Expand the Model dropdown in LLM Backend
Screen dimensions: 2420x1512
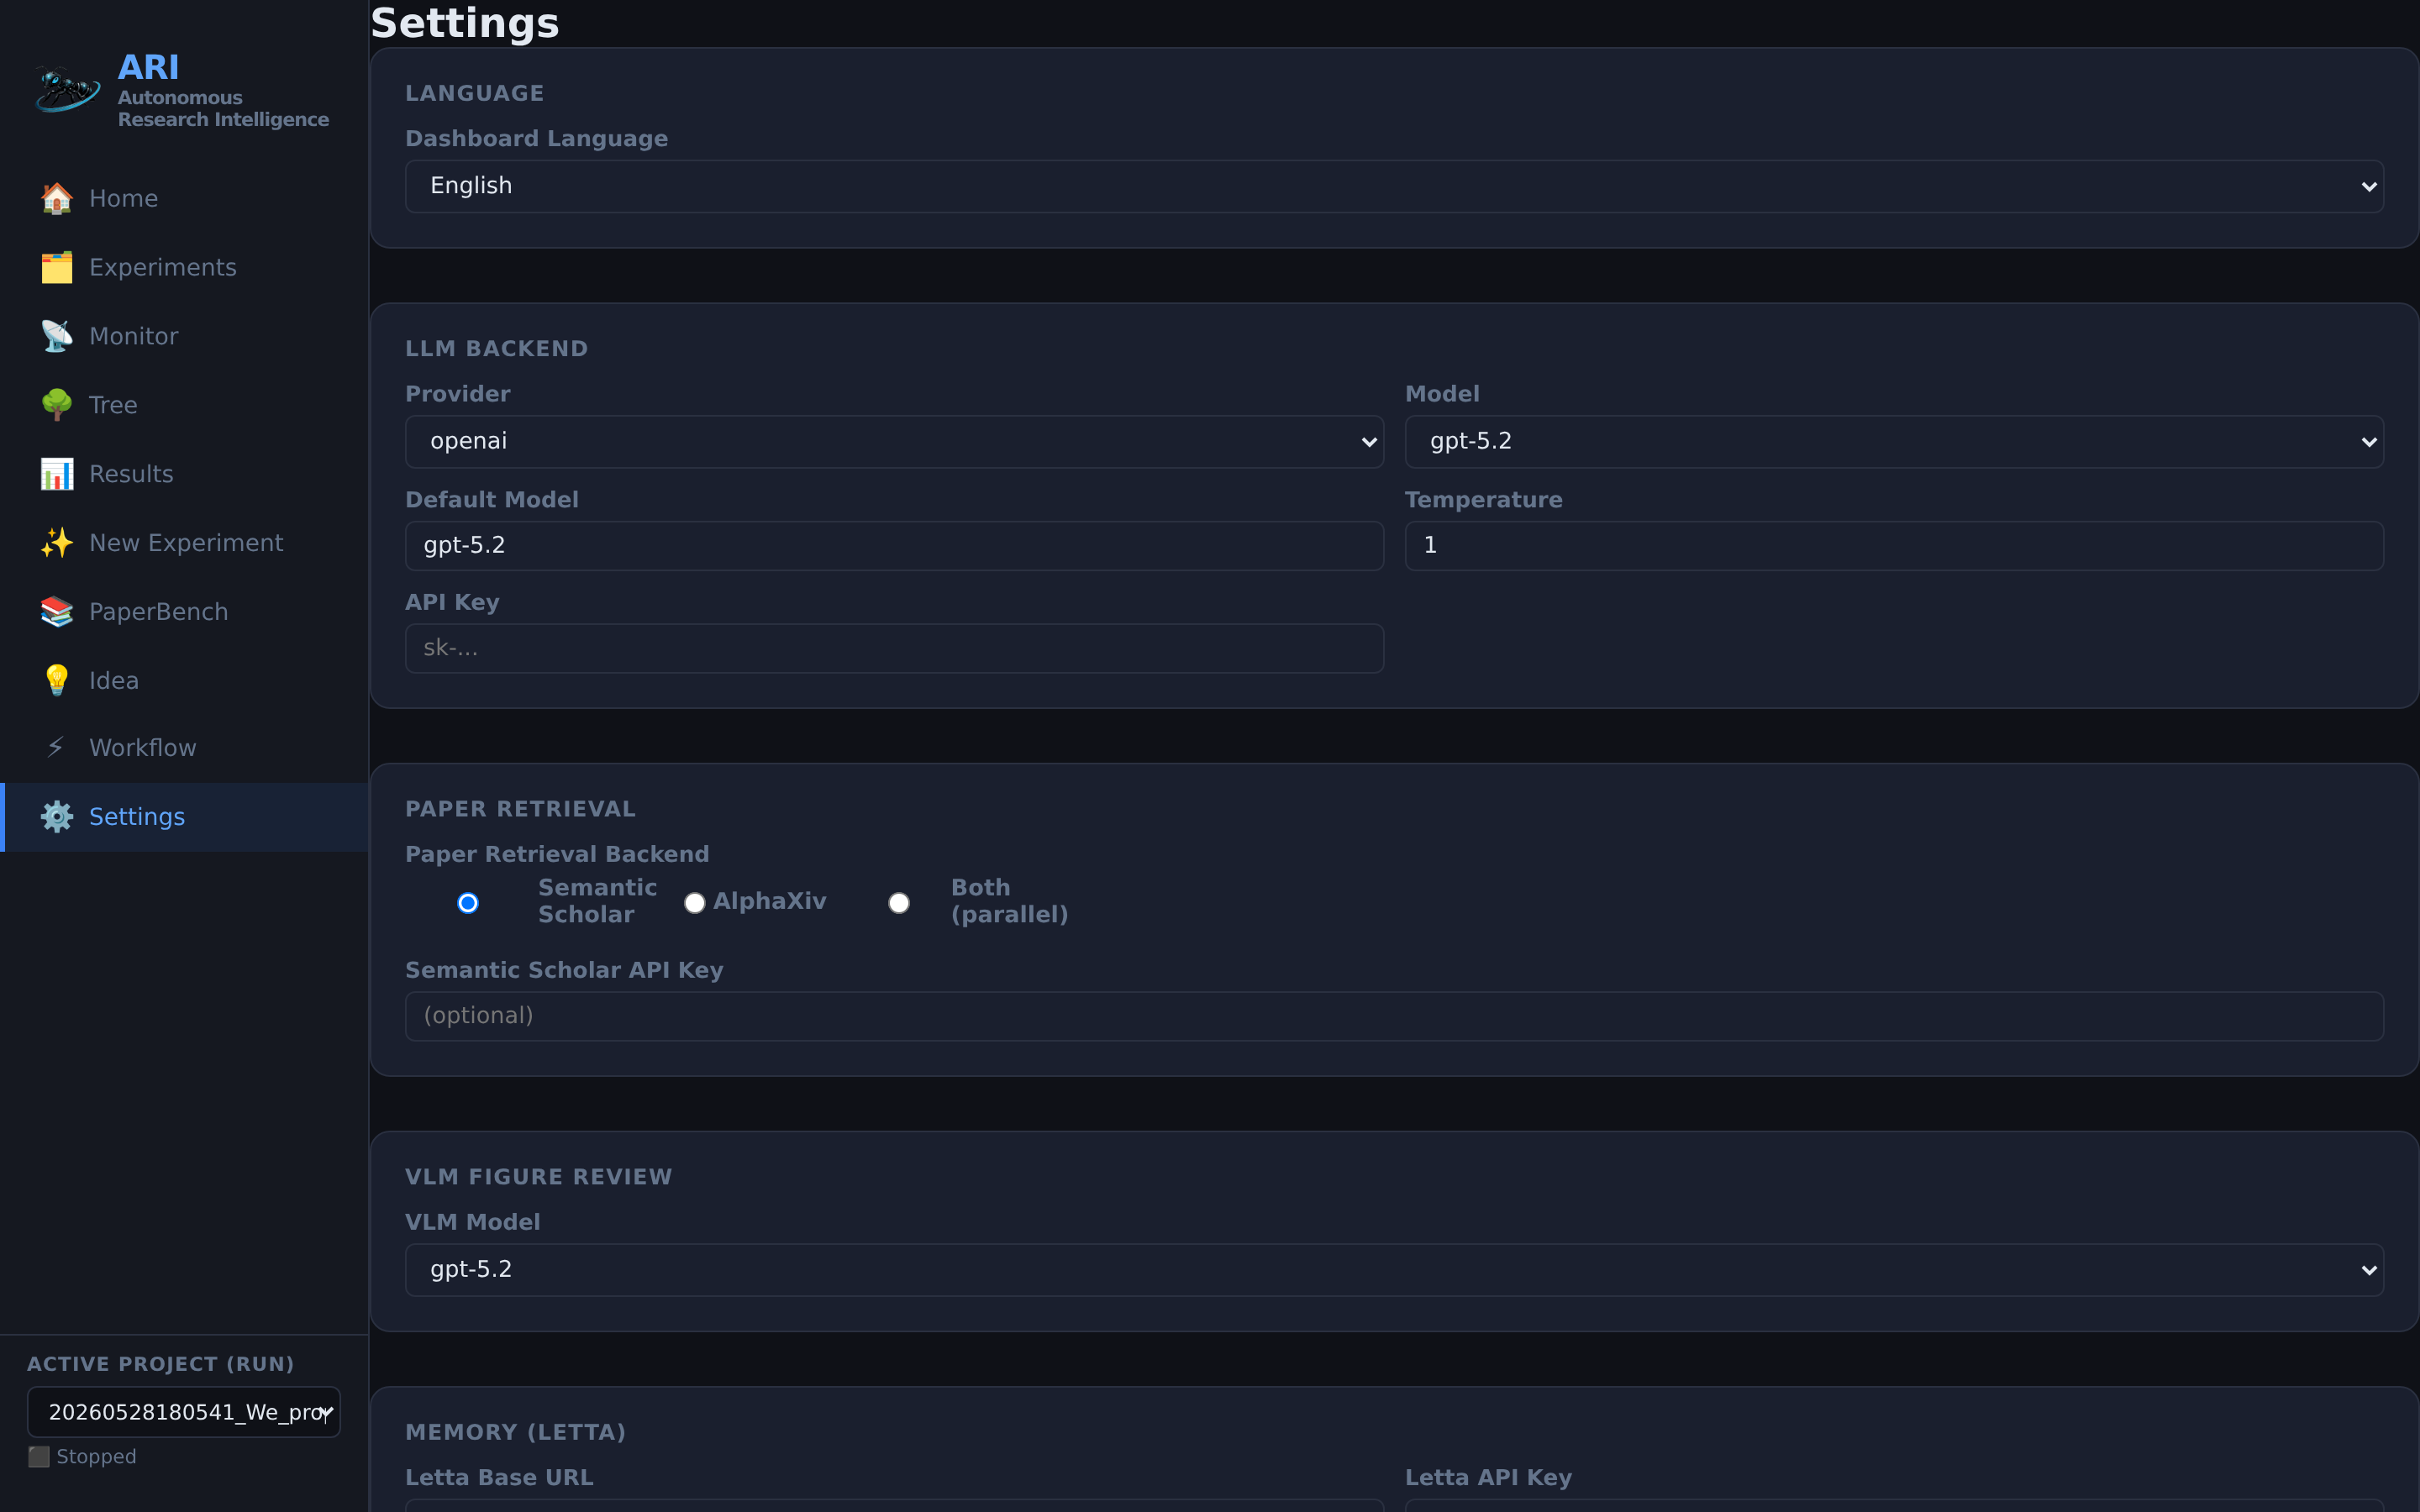[1894, 442]
